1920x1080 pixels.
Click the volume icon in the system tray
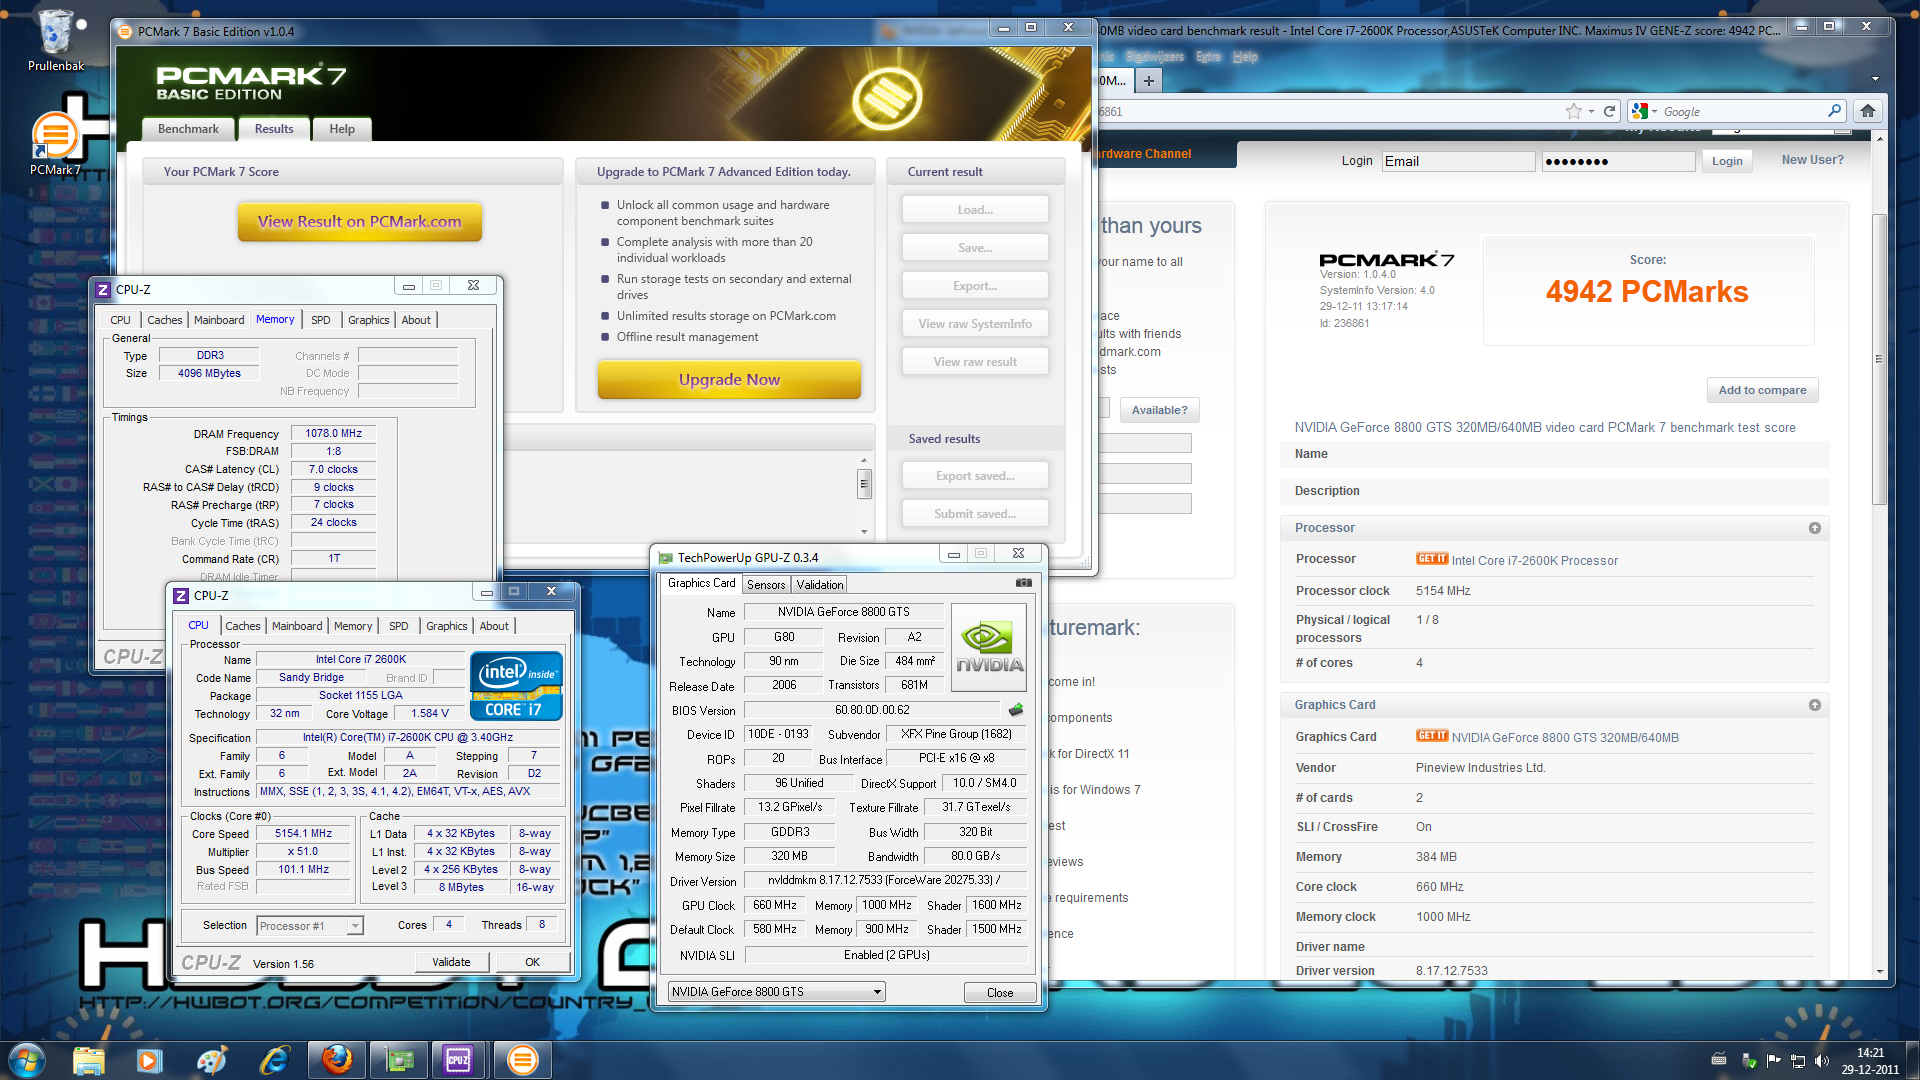pyautogui.click(x=1821, y=1061)
